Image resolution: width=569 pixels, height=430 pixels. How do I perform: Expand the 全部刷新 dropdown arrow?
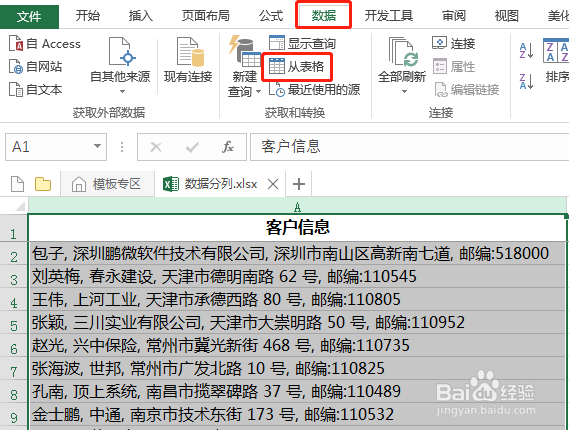pyautogui.click(x=404, y=91)
